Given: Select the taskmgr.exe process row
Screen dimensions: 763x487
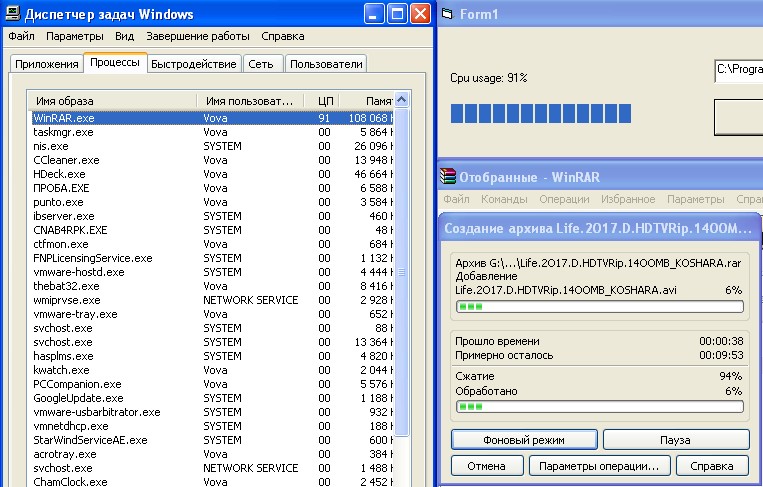Looking at the screenshot, I should (212, 132).
